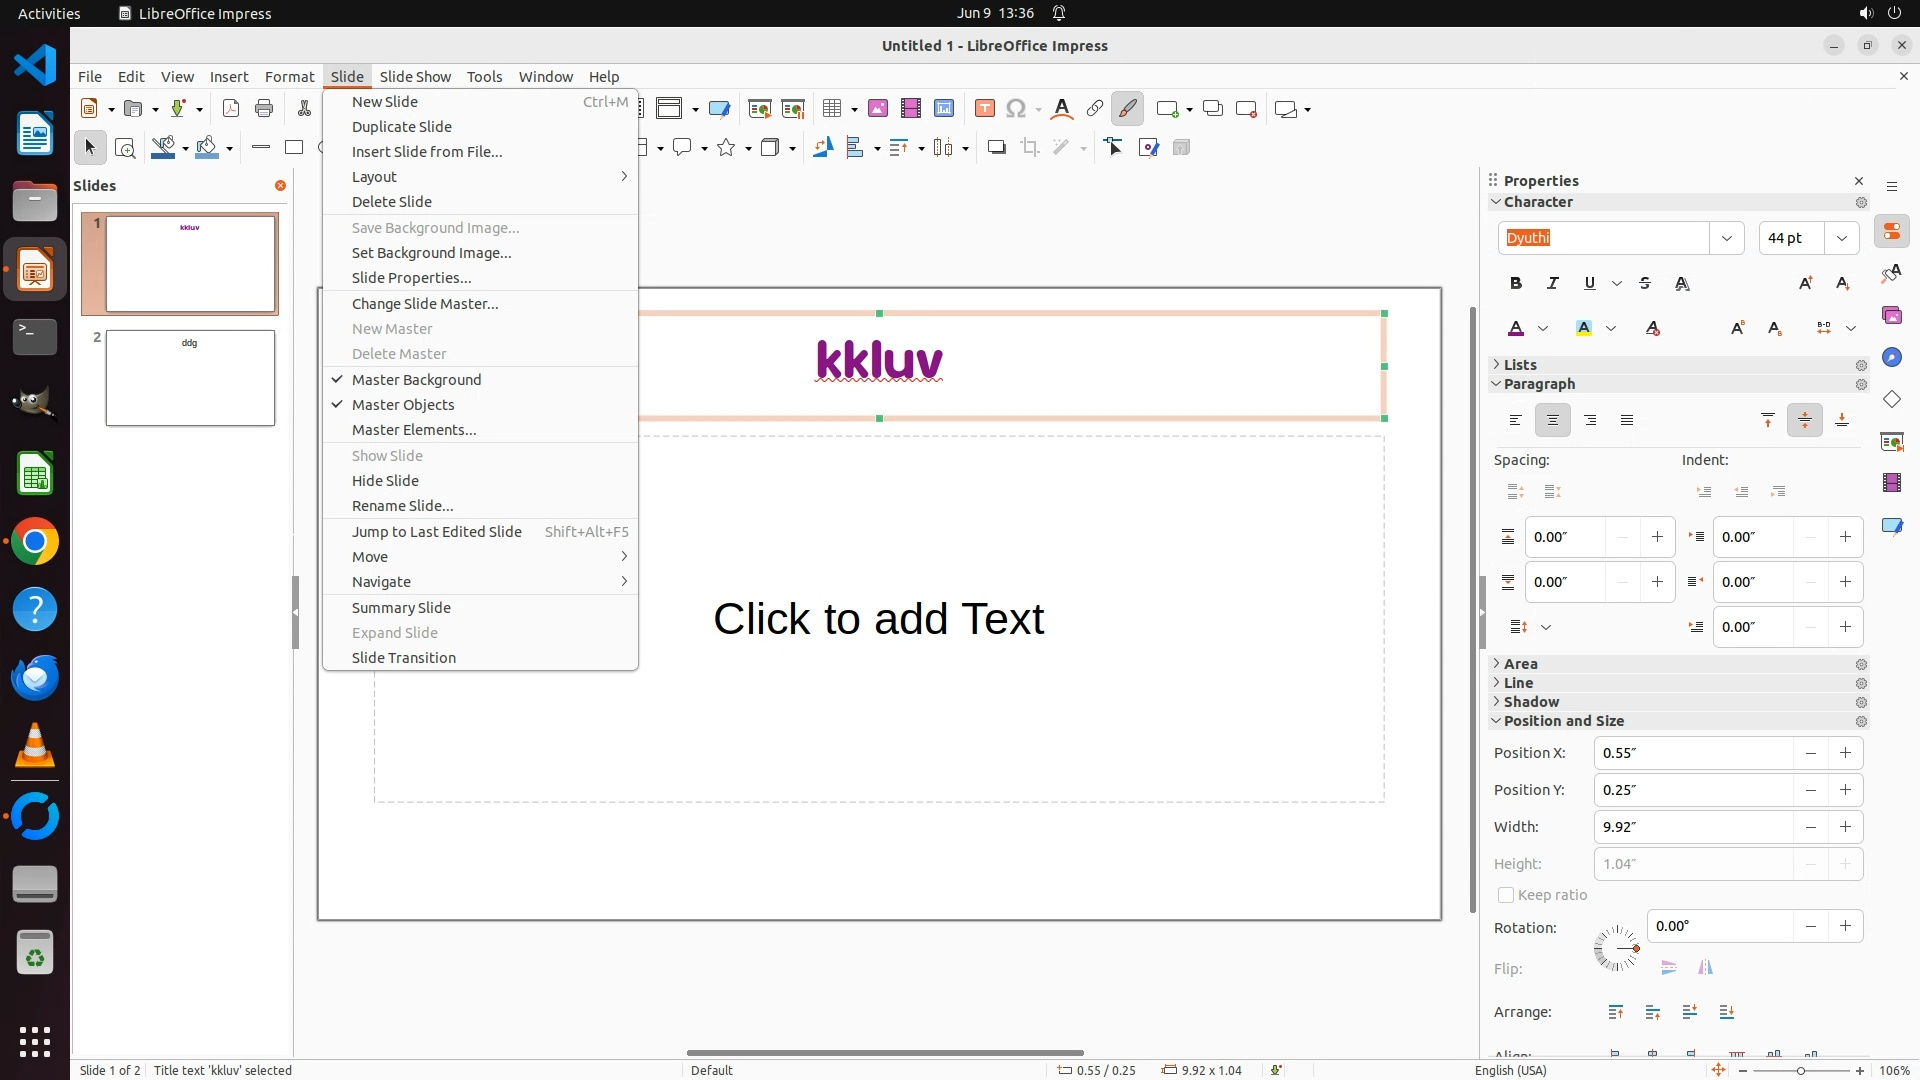
Task: Enable the Keep ratio checkbox
Action: pos(1506,895)
